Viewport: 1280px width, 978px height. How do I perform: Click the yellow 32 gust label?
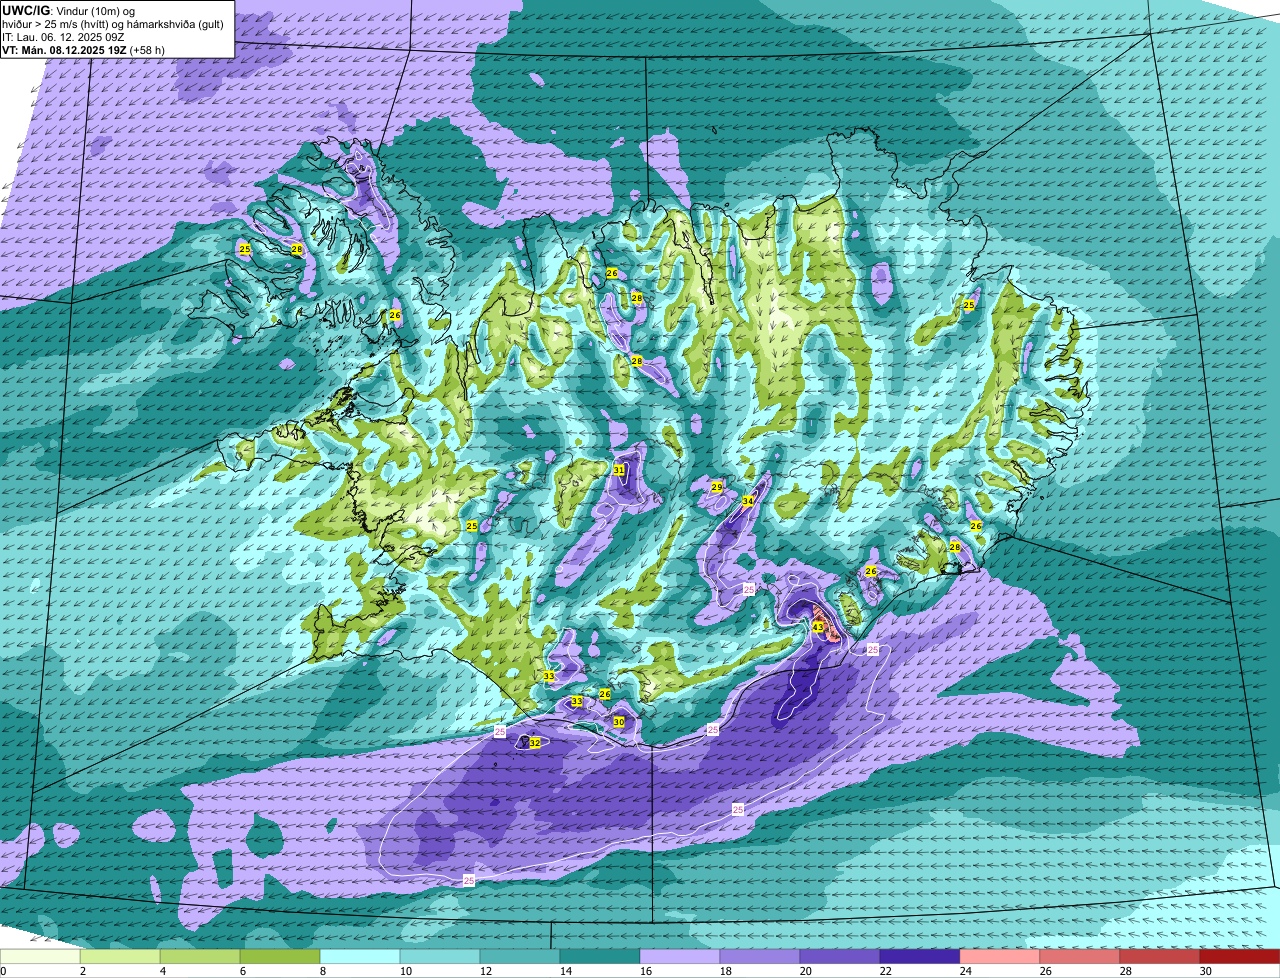tap(534, 743)
